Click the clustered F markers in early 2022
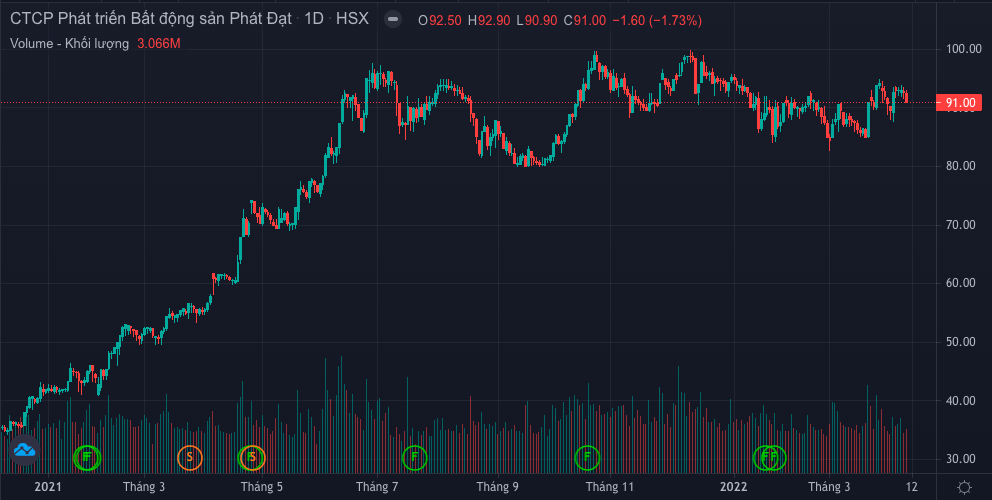Screen dimensions: 992x500 770,457
